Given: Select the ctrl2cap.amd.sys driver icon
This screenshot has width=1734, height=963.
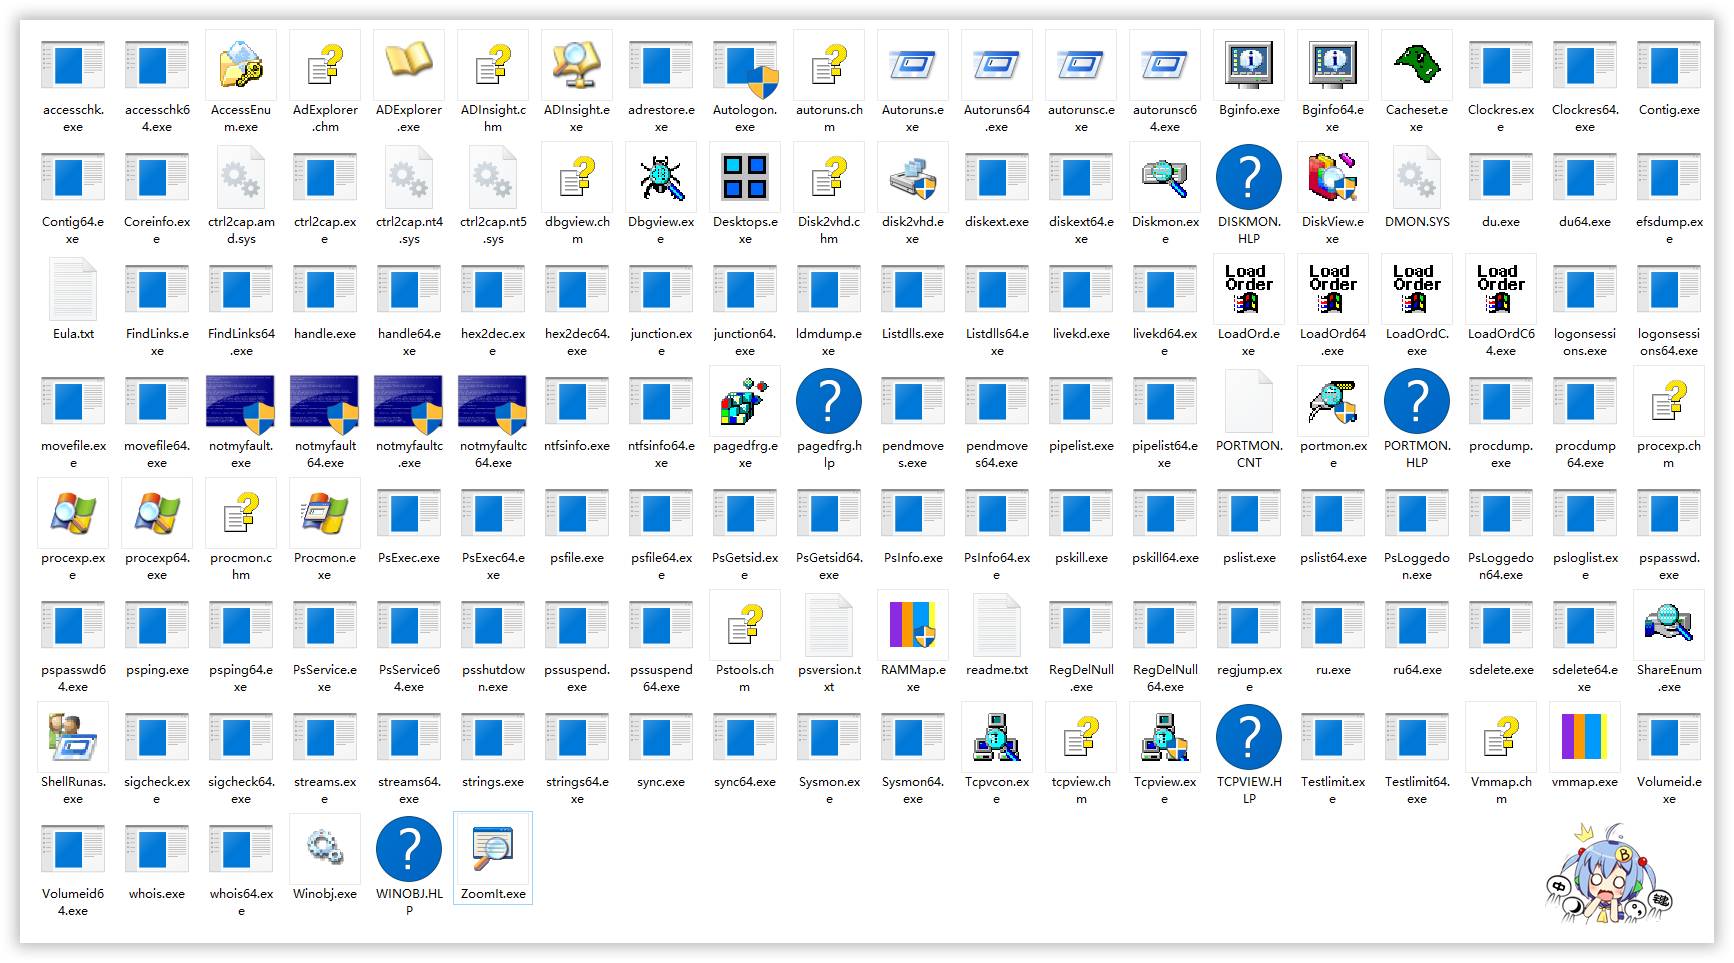Looking at the screenshot, I should tap(241, 177).
